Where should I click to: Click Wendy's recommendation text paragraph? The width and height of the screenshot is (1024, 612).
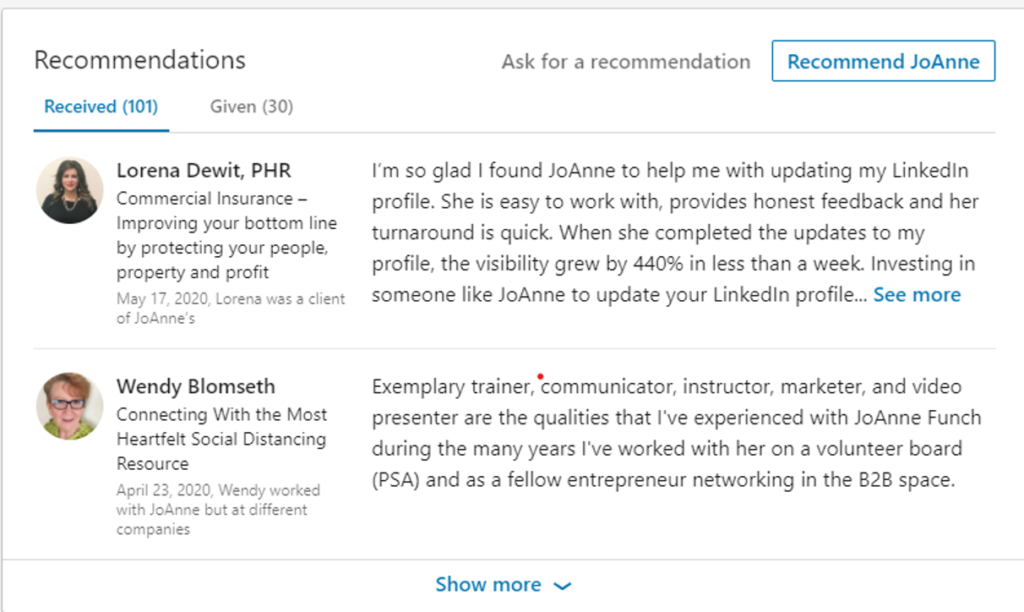tap(676, 433)
